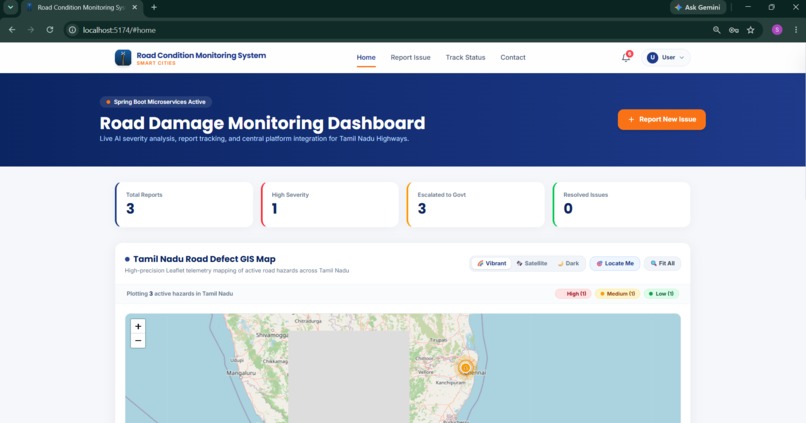The image size is (806, 423).
Task: Select the Vibrant map style
Action: pyautogui.click(x=491, y=263)
